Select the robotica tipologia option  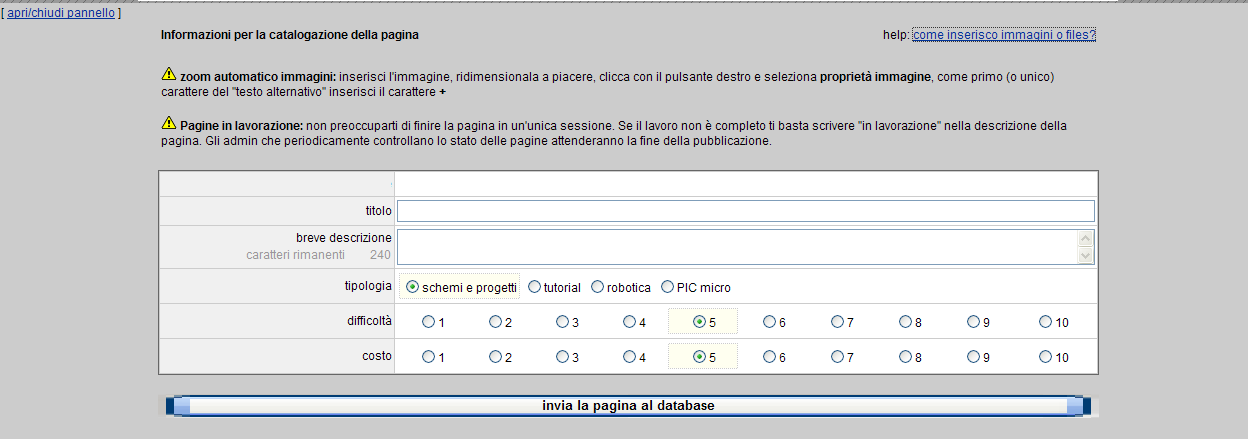[598, 287]
